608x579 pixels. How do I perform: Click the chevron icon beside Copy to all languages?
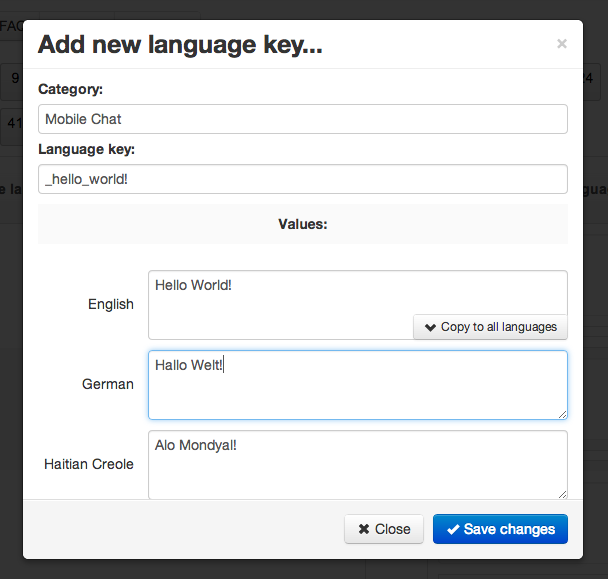[430, 327]
